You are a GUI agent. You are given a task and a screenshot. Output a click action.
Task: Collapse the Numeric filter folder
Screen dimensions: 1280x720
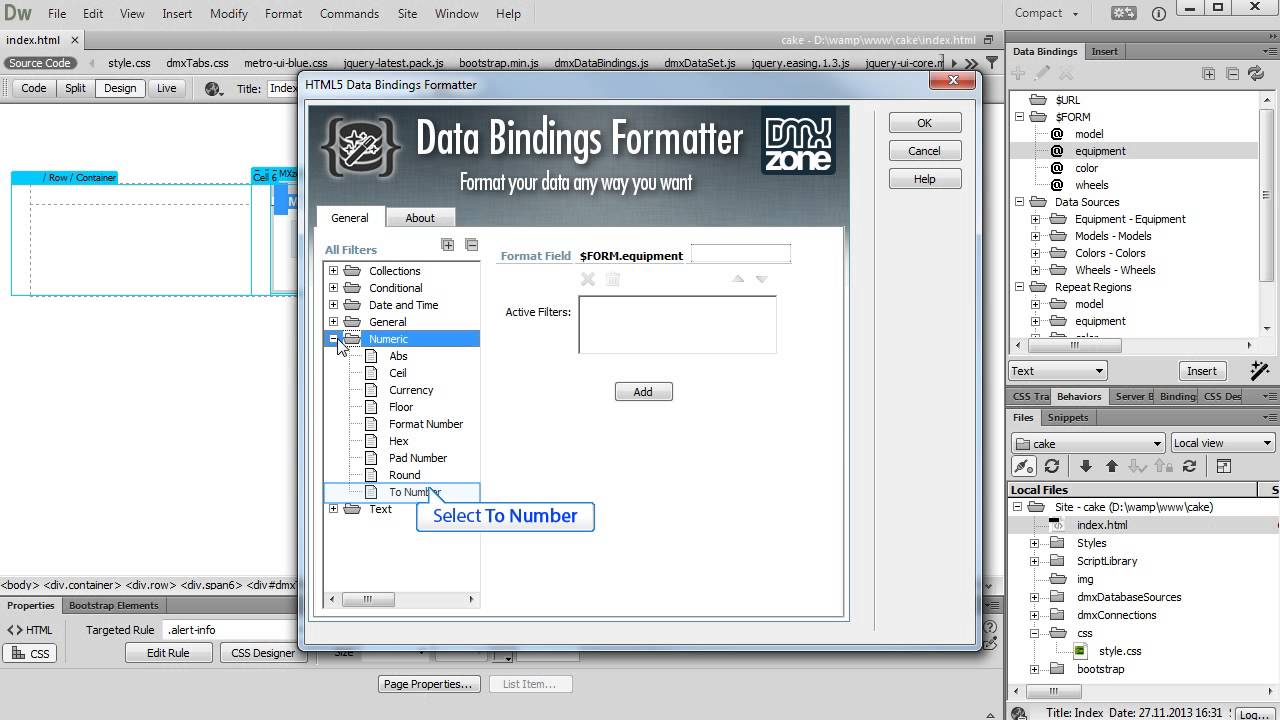(x=333, y=339)
